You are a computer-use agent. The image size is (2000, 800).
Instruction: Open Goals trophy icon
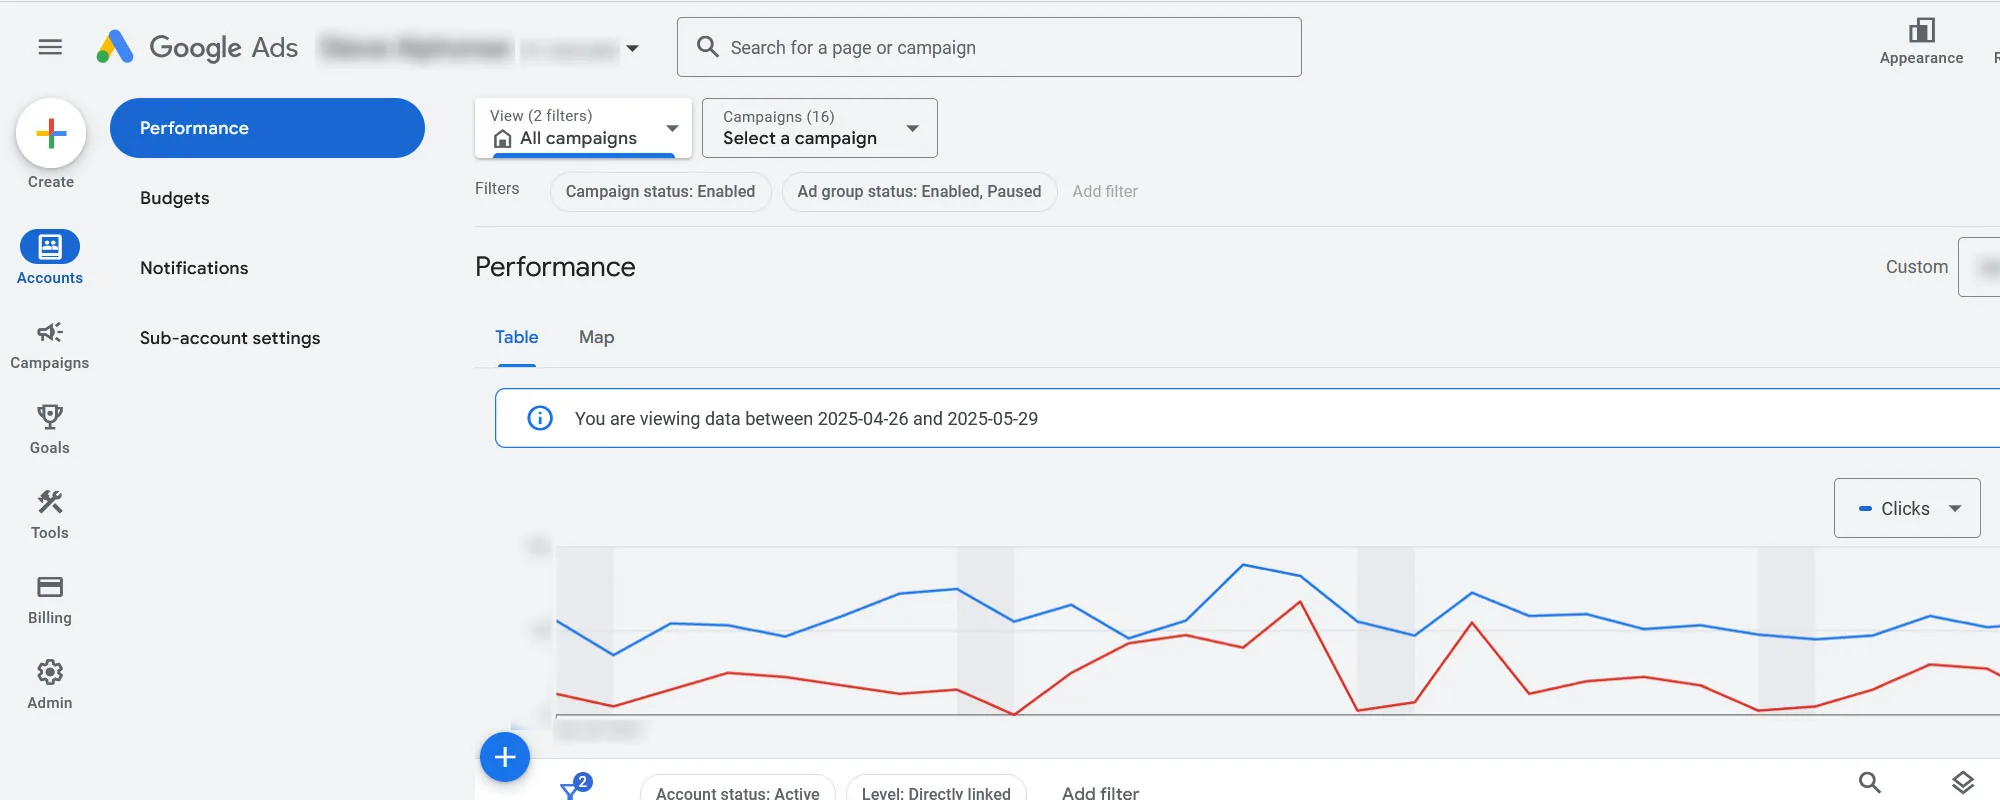50,417
